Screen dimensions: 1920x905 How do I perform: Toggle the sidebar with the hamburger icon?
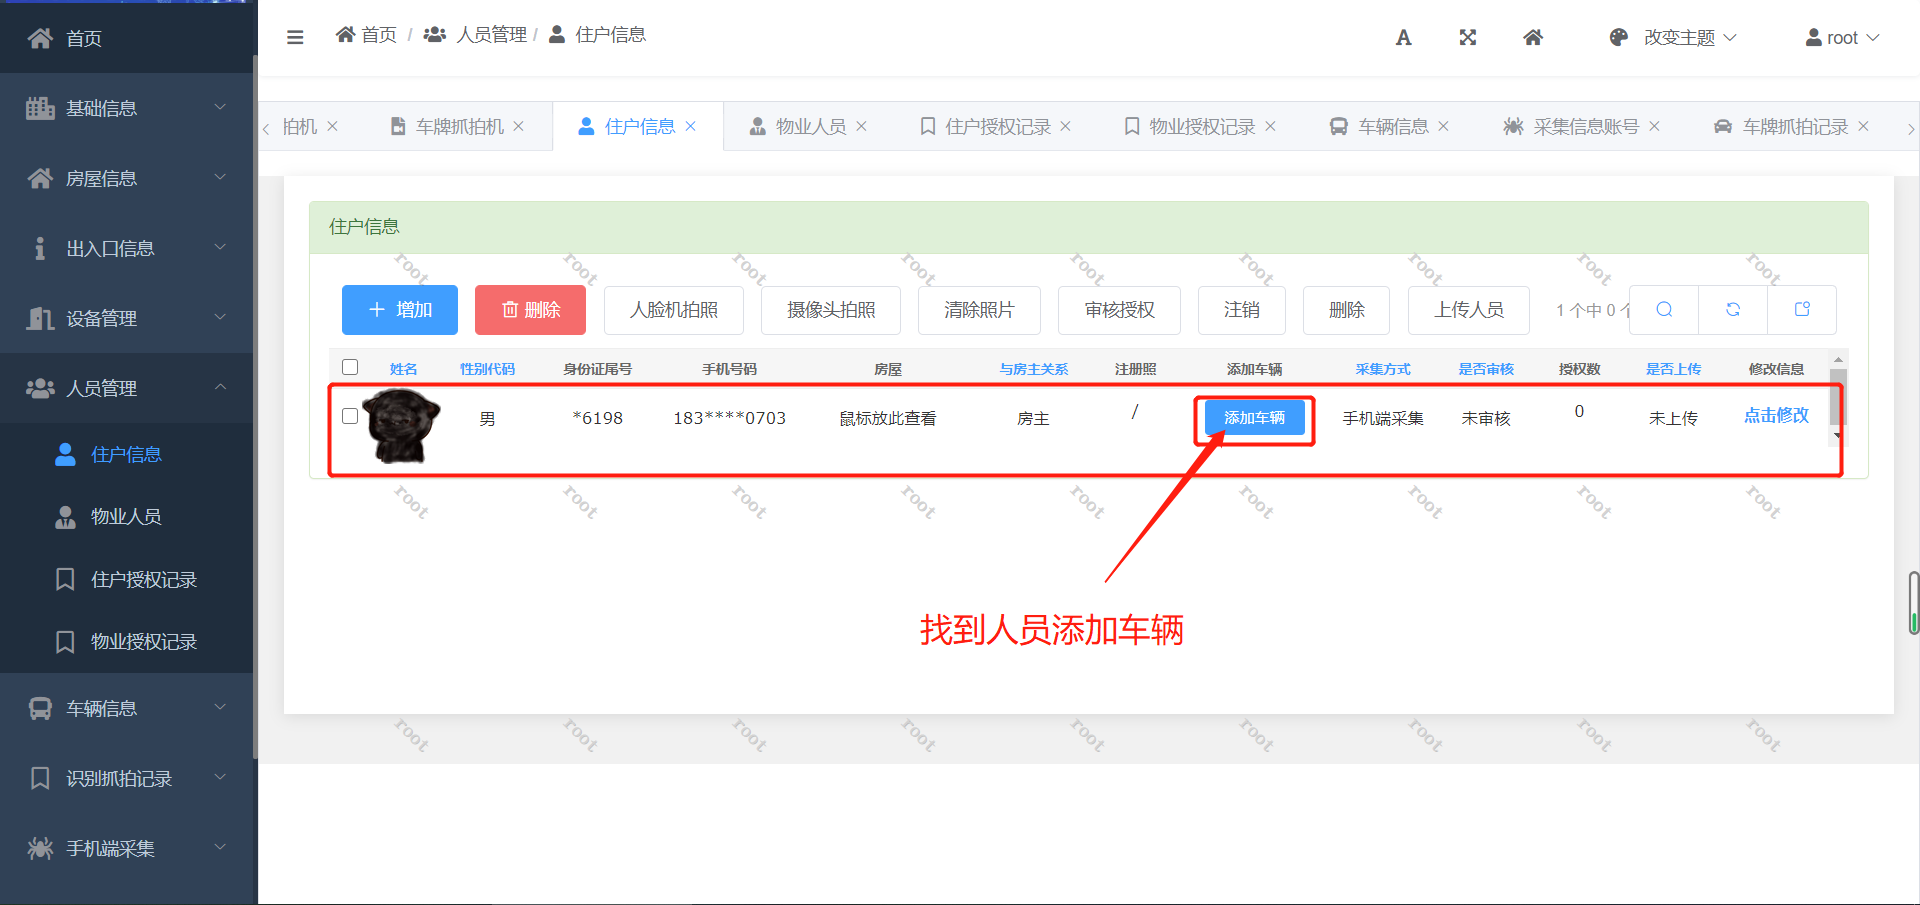295,36
